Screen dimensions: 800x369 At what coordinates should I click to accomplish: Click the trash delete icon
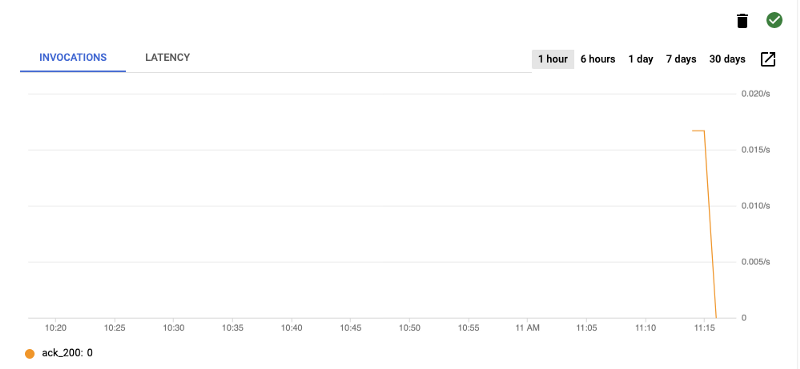point(742,21)
